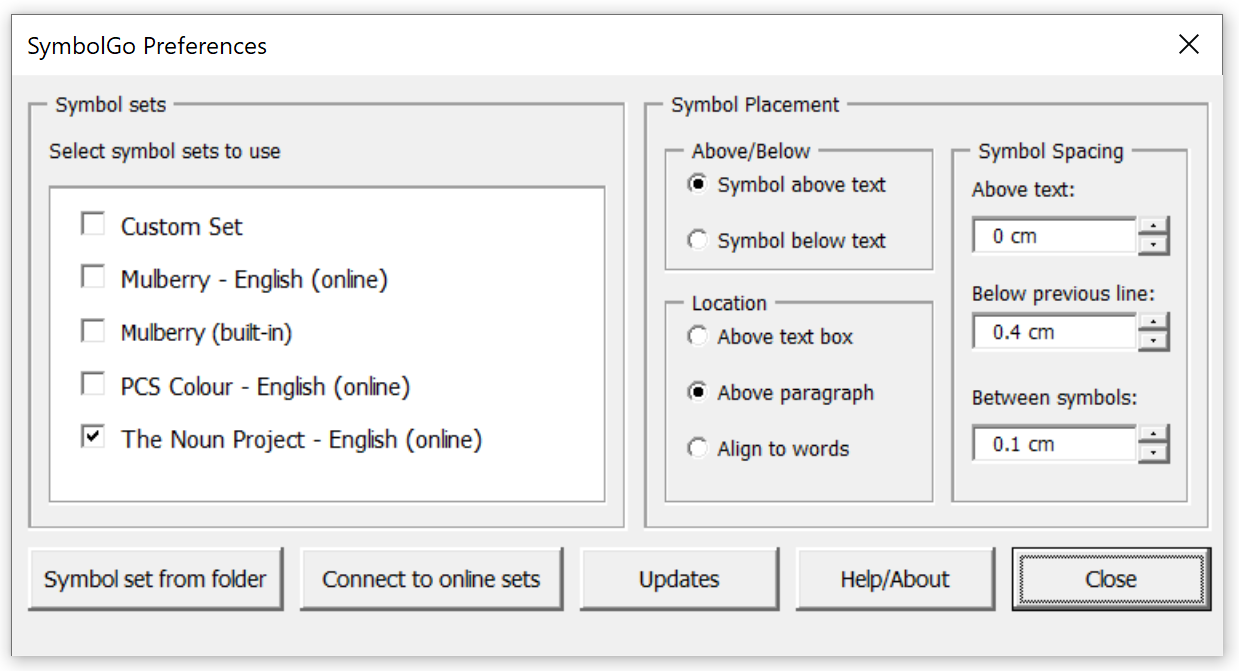1239x671 pixels.
Task: Choose Align to words option
Action: point(698,449)
